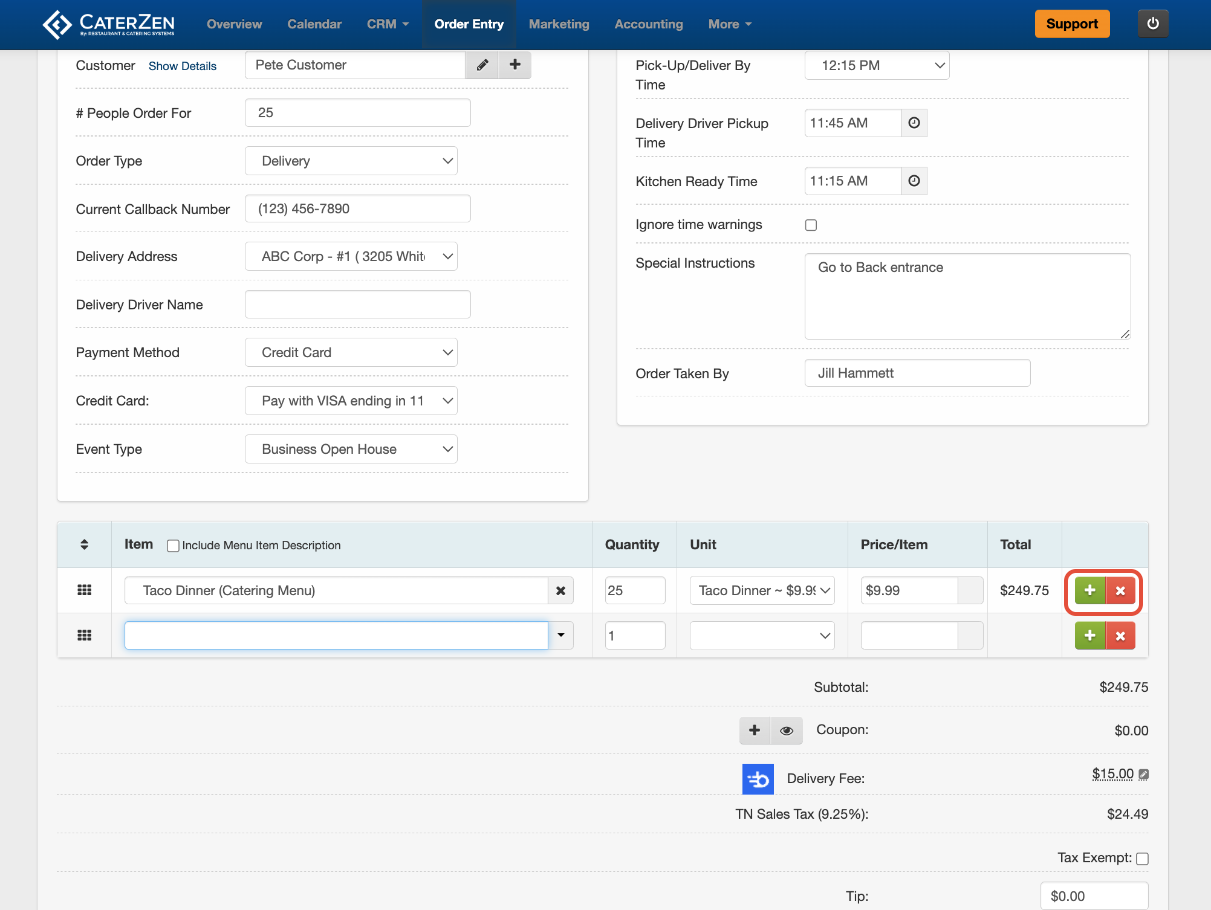The height and width of the screenshot is (910, 1211).
Task: Enable the Tax Exempt checkbox
Action: pyautogui.click(x=1143, y=858)
